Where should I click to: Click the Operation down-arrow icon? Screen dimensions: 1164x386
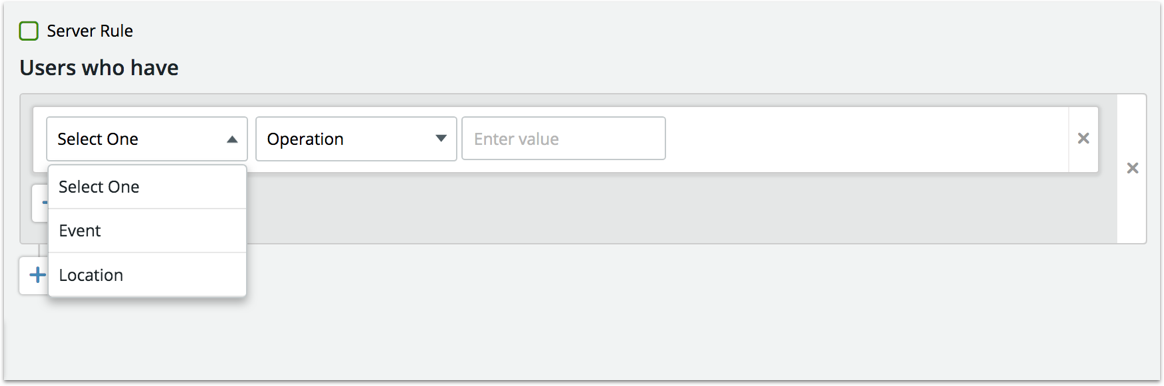point(441,139)
